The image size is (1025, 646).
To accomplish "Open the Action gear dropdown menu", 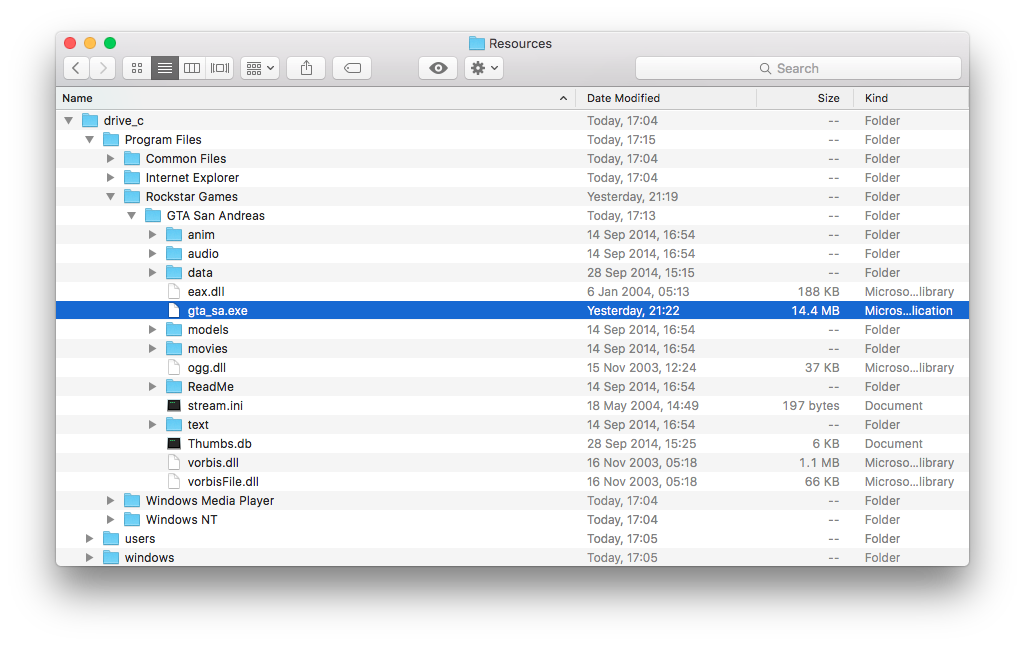I will (484, 68).
